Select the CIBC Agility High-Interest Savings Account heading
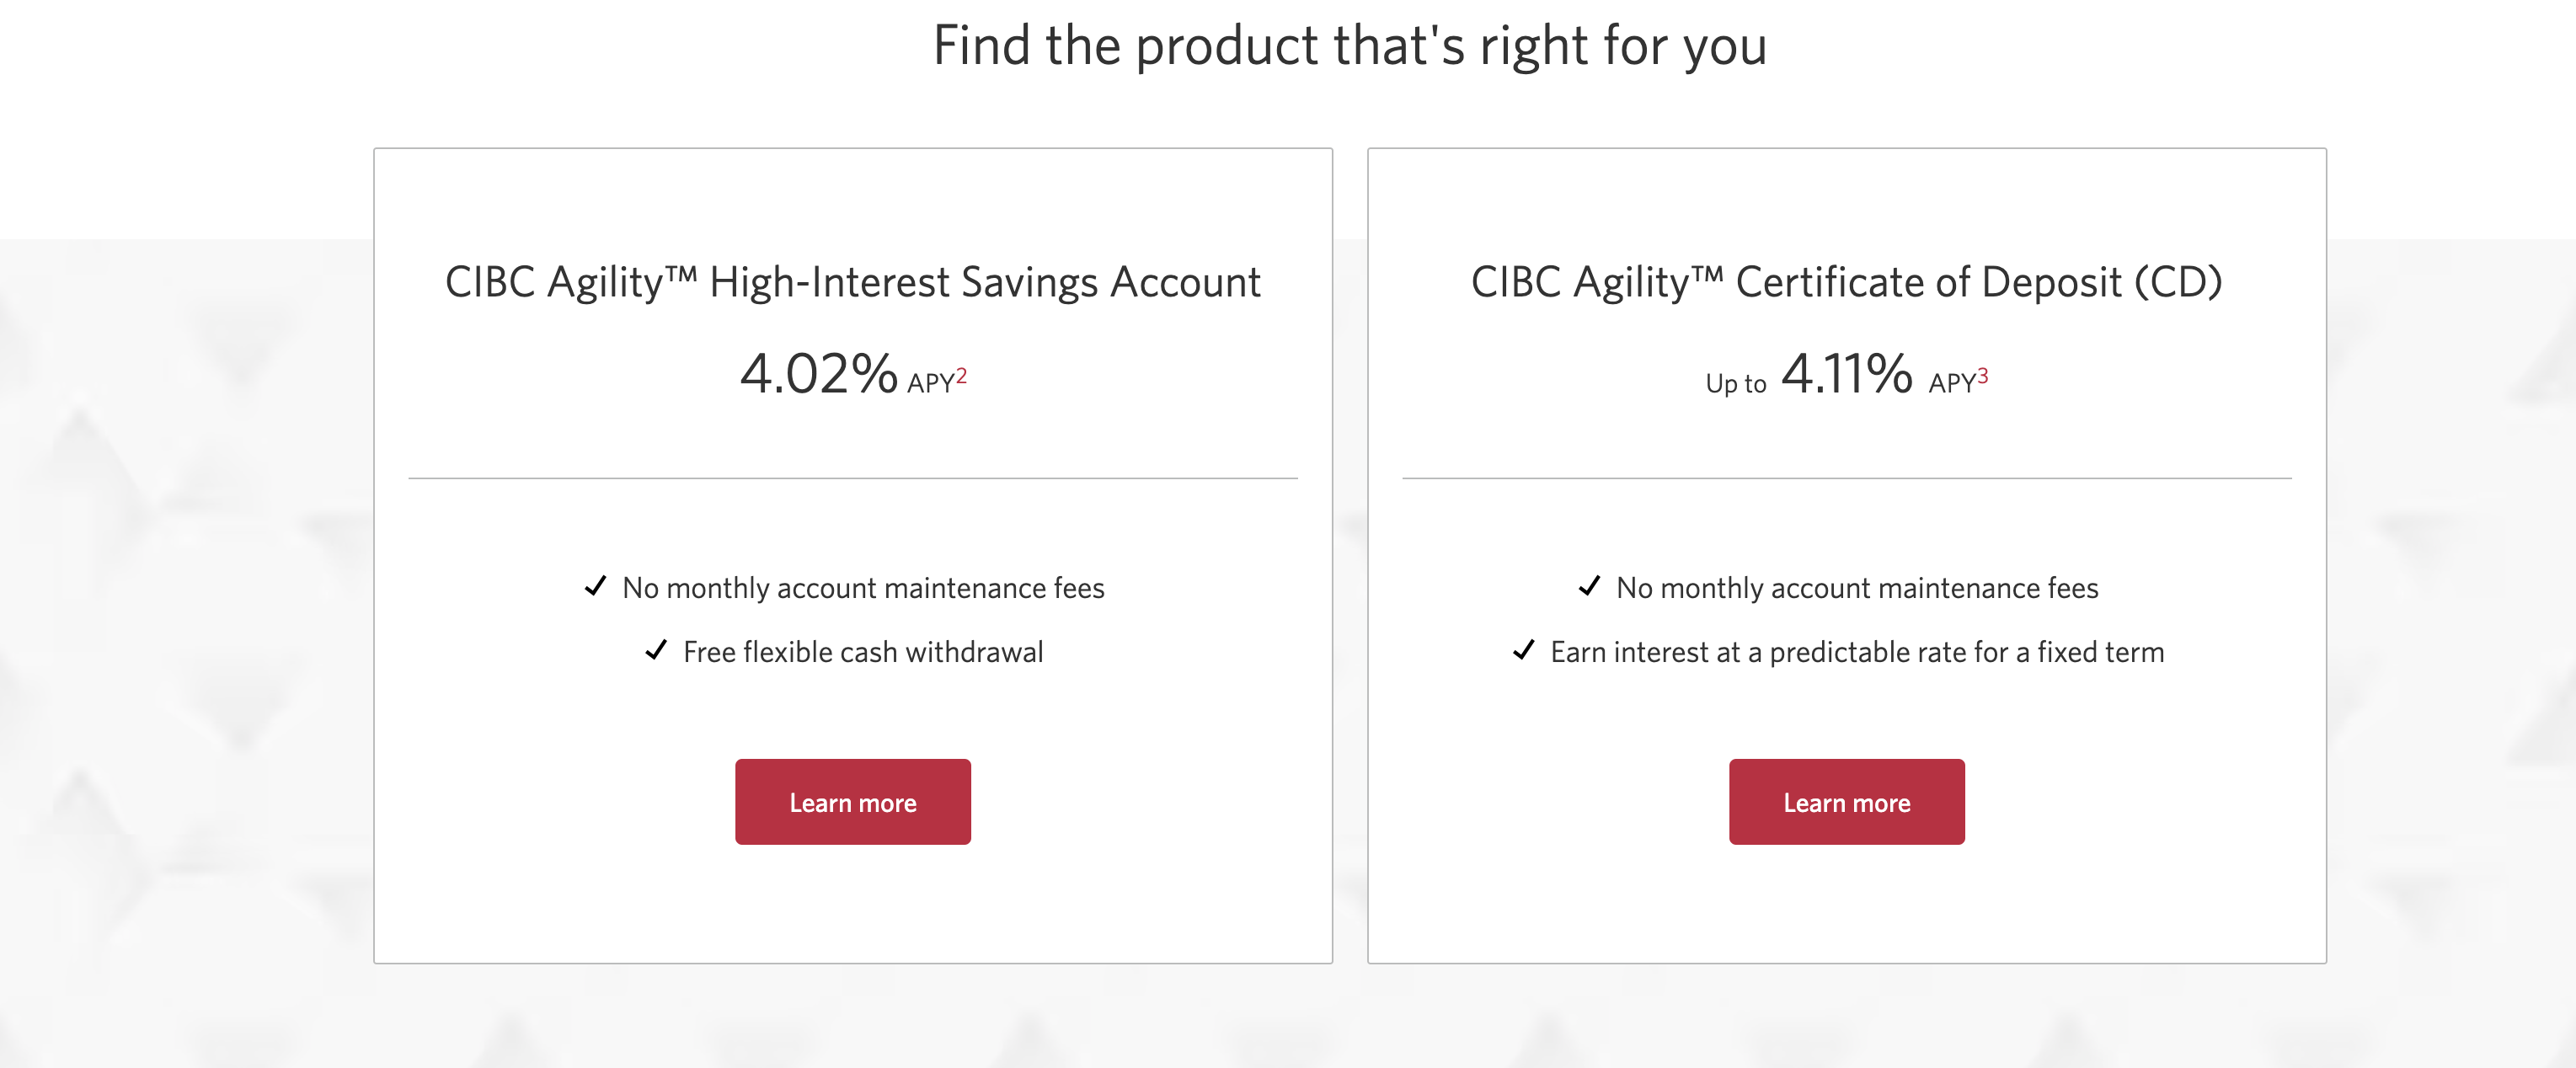This screenshot has width=2576, height=1068. (x=852, y=282)
